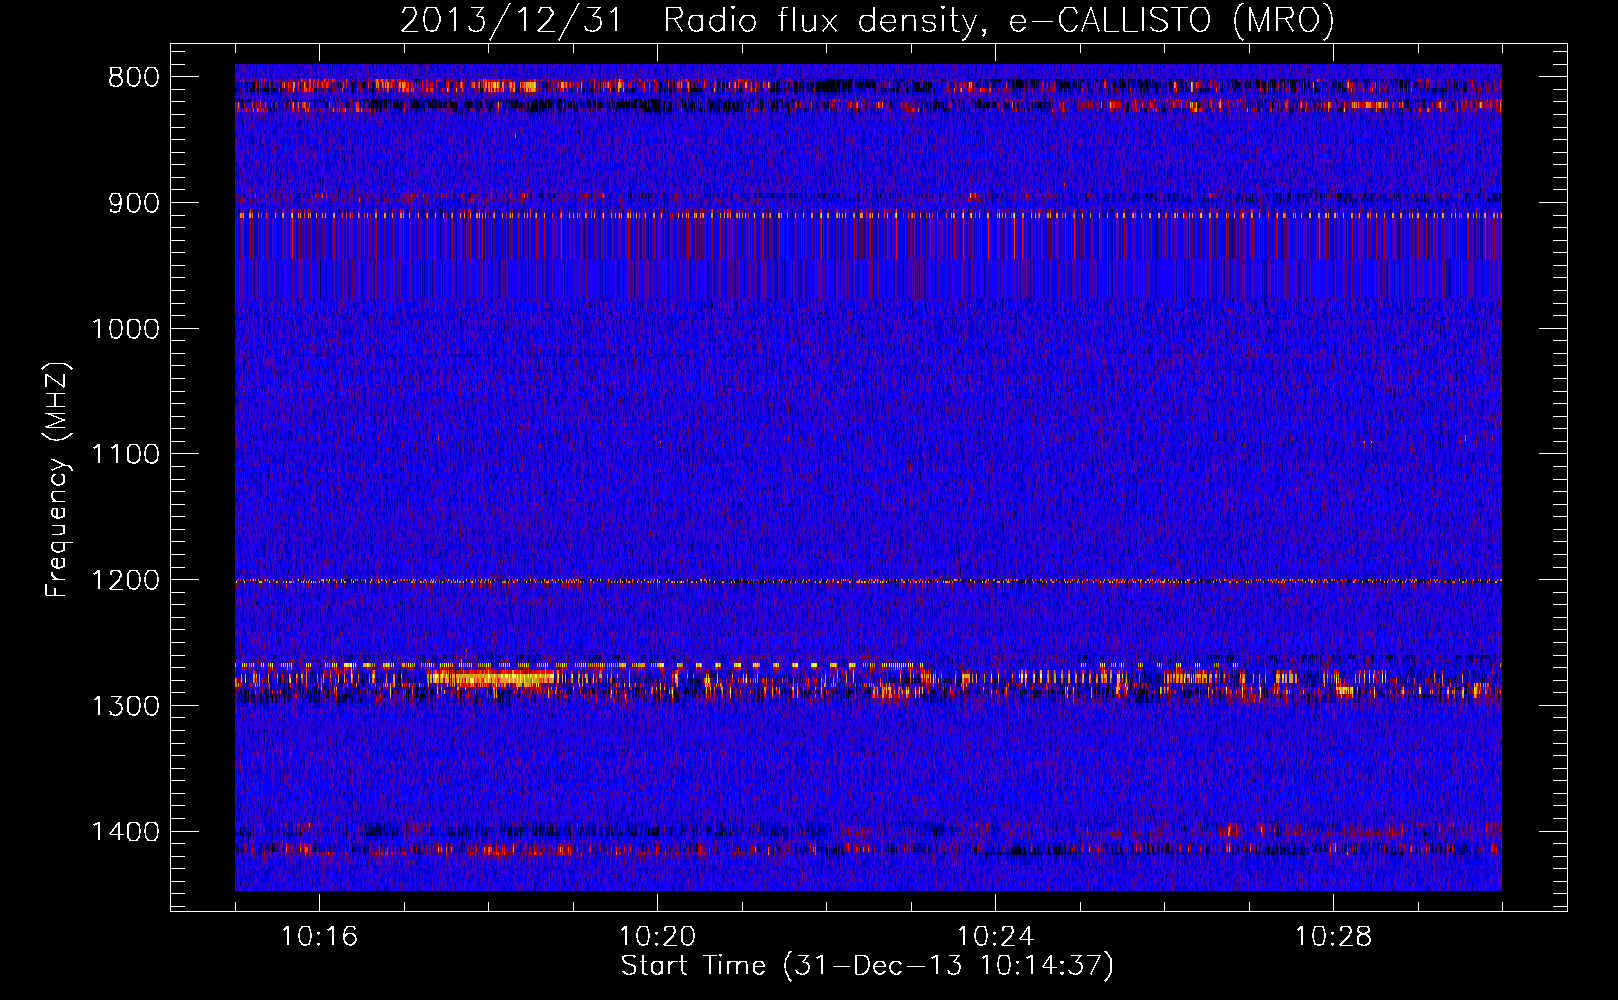Select the 1000 frequency tick label
Image resolution: width=1618 pixels, height=1000 pixels.
[125, 329]
